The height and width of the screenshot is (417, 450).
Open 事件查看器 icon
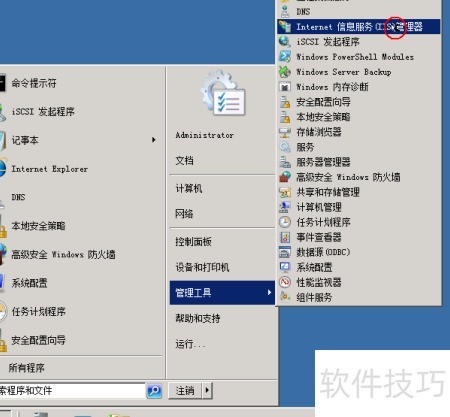(285, 237)
